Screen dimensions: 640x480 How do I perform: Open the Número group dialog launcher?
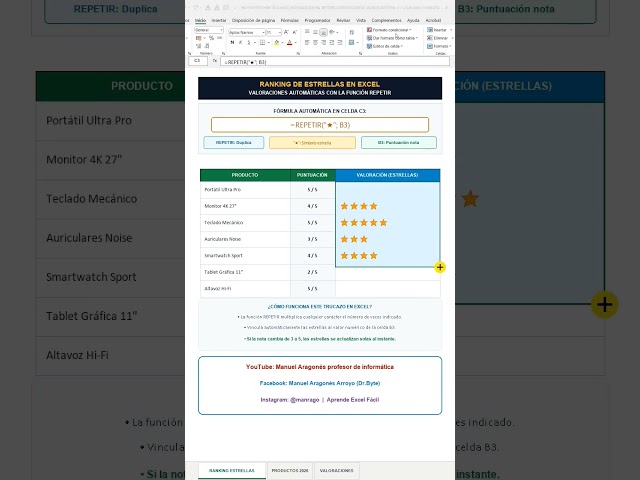coord(223,53)
